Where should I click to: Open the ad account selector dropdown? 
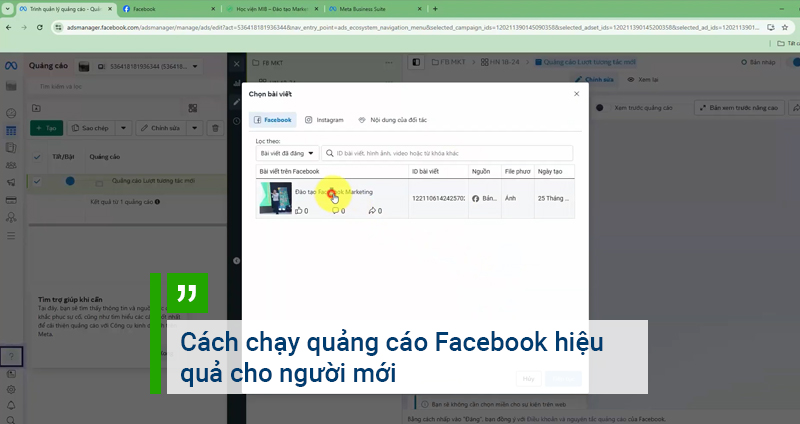[x=138, y=66]
